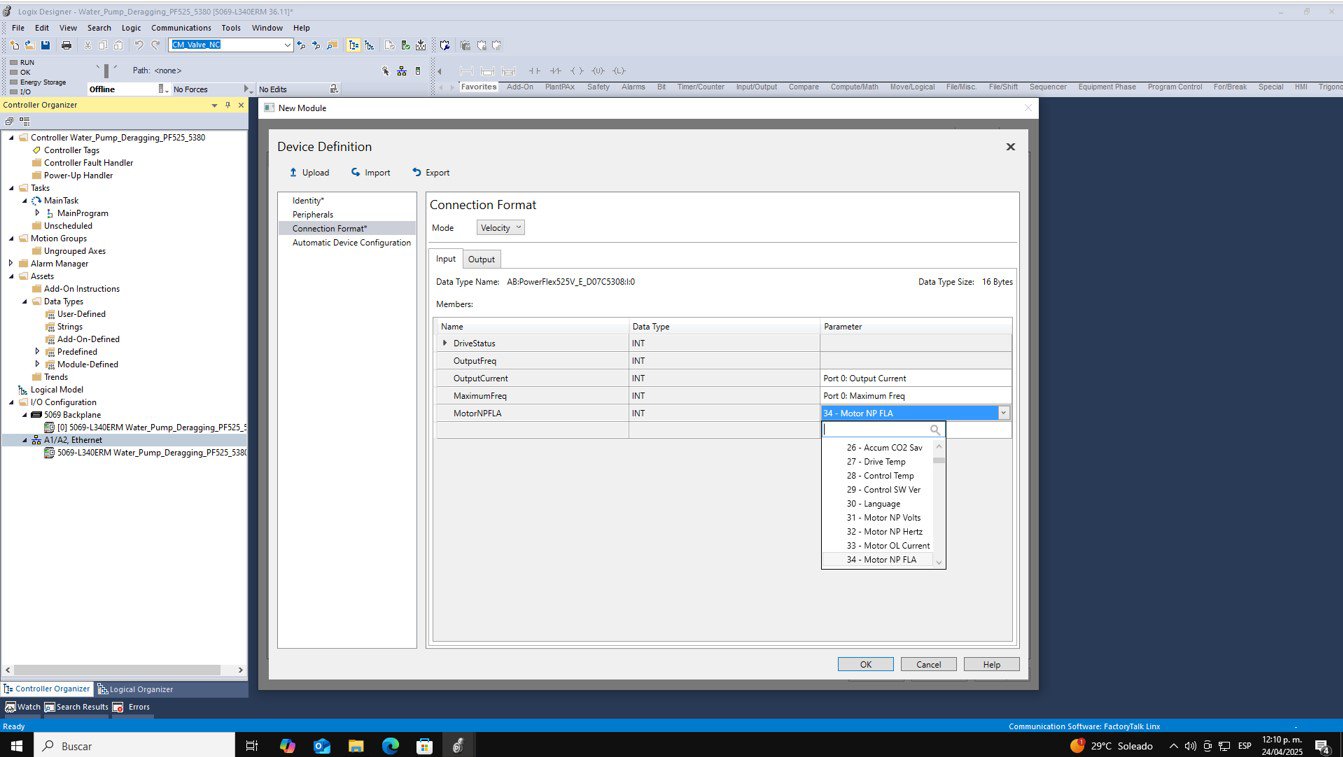1343x757 pixels.
Task: Select Identity in the definition sidebar
Action: click(308, 201)
